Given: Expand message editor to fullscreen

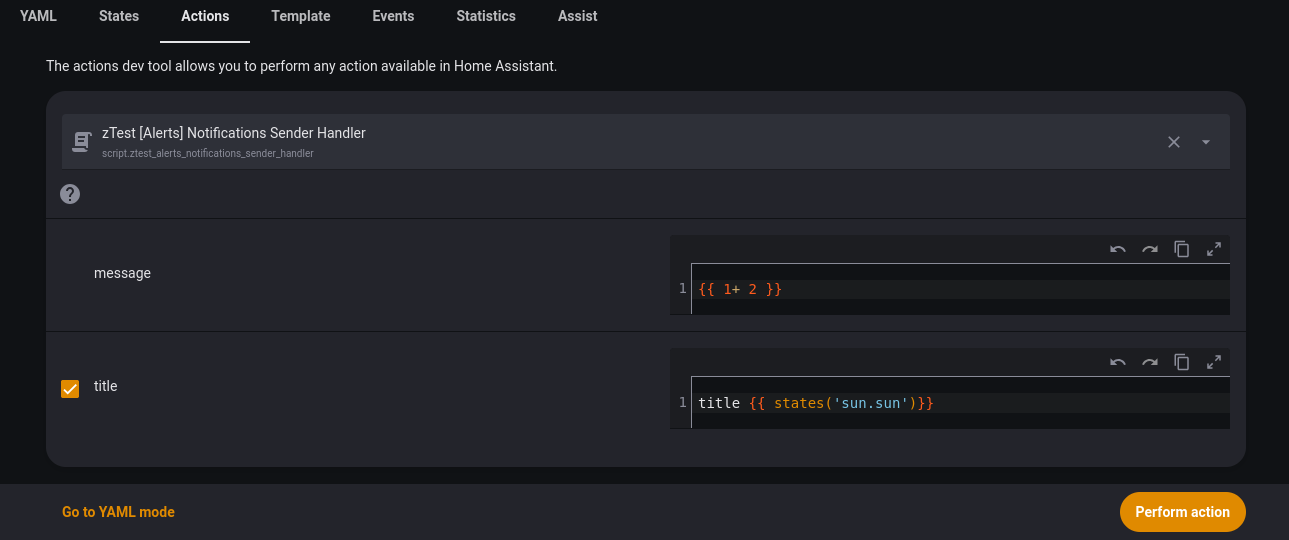Looking at the screenshot, I should pos(1214,249).
